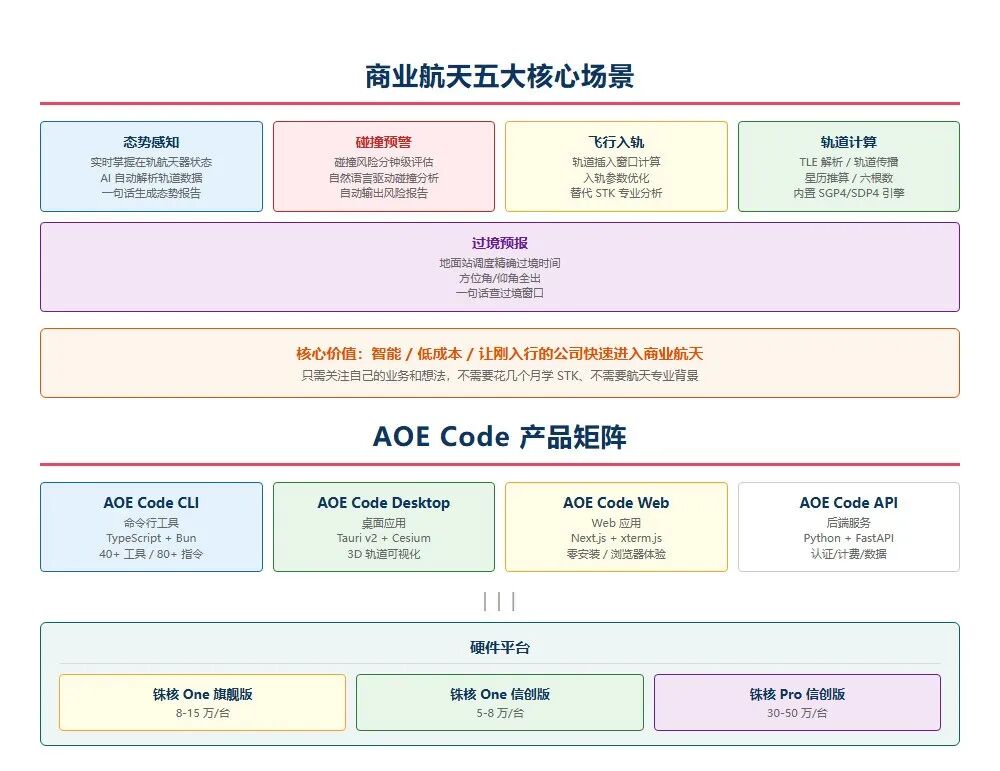This screenshot has height=771, width=1000.
Task: Click the 轨道计算 card title
Action: point(848,142)
